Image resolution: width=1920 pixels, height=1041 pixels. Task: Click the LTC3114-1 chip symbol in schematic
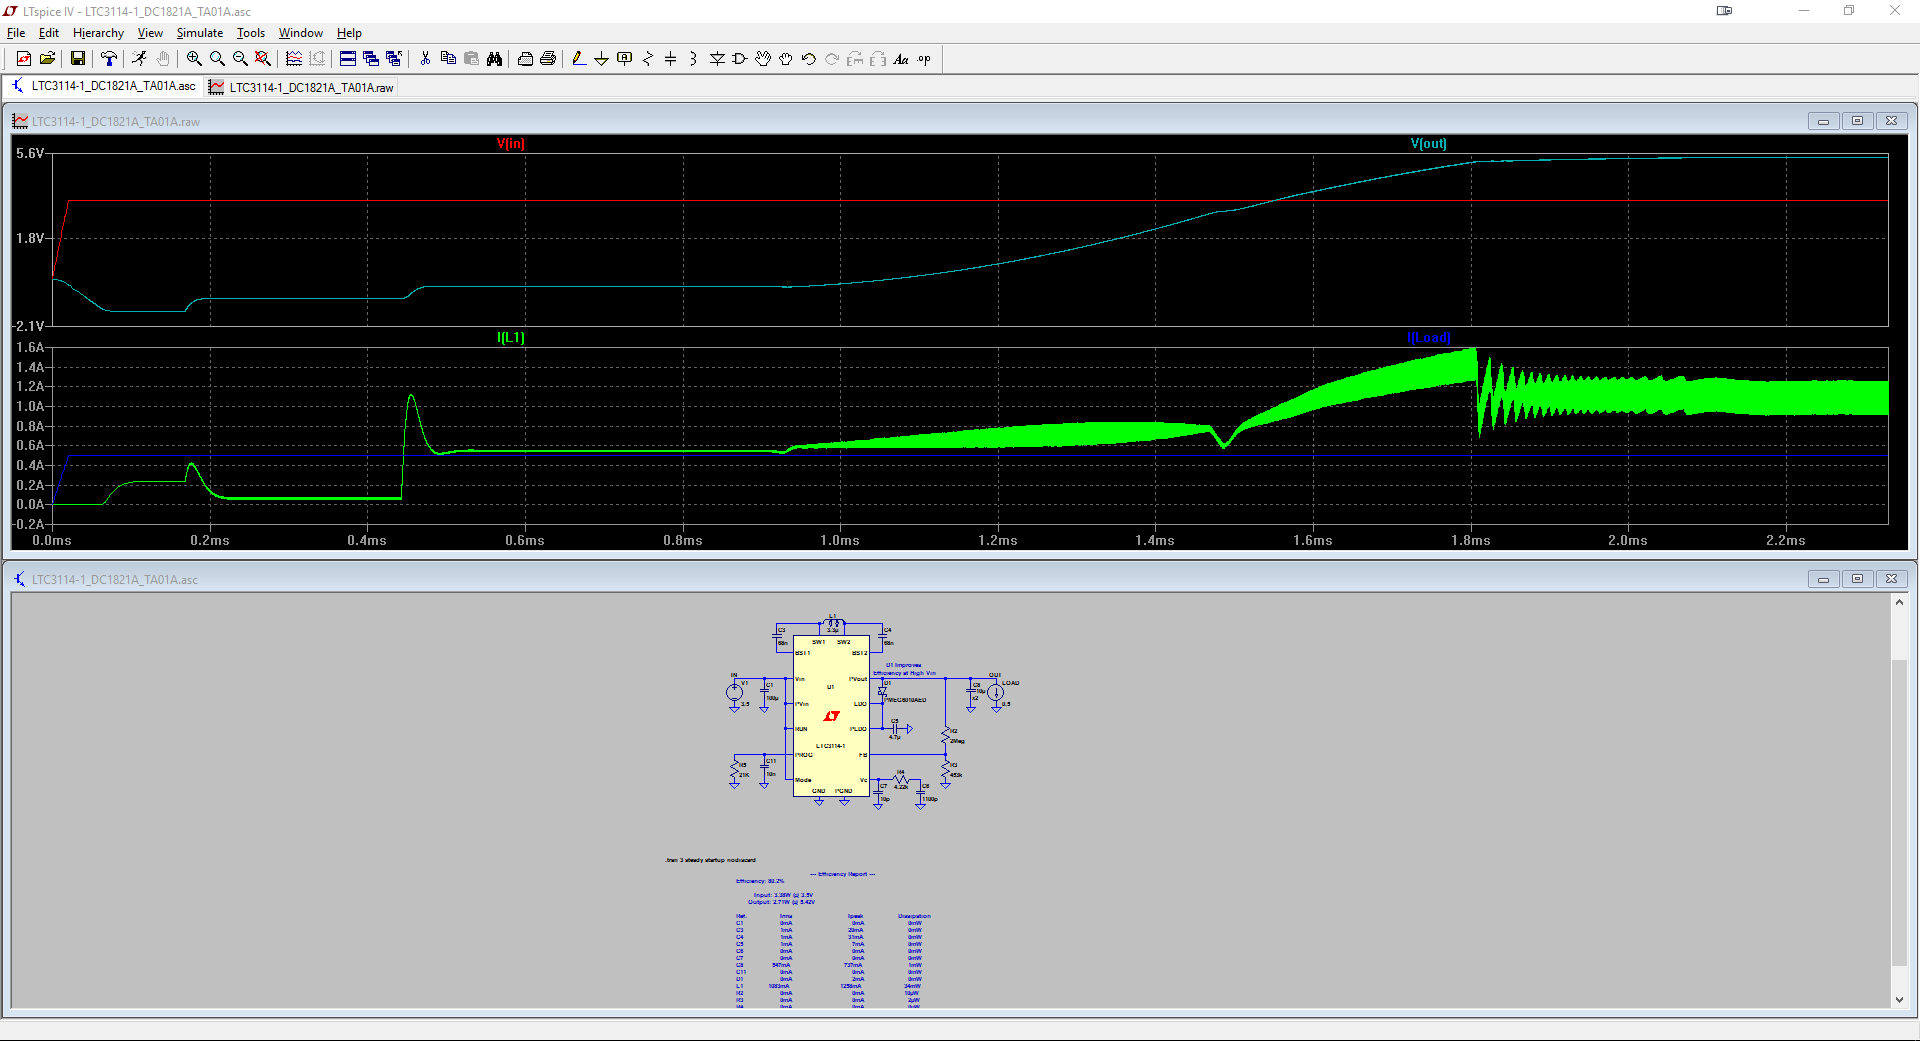pyautogui.click(x=831, y=716)
